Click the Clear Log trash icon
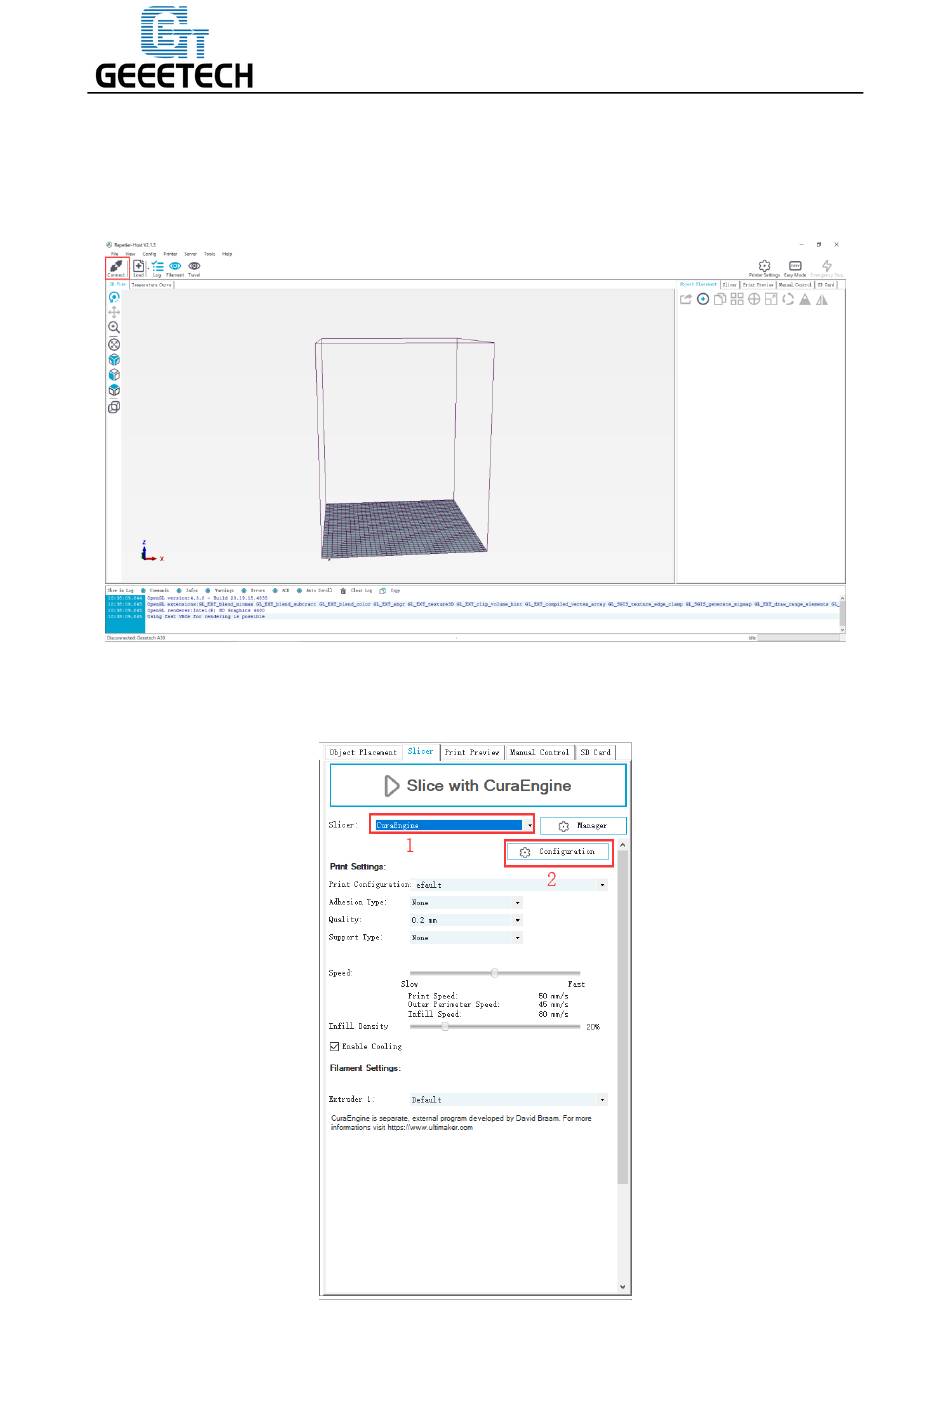 (343, 591)
